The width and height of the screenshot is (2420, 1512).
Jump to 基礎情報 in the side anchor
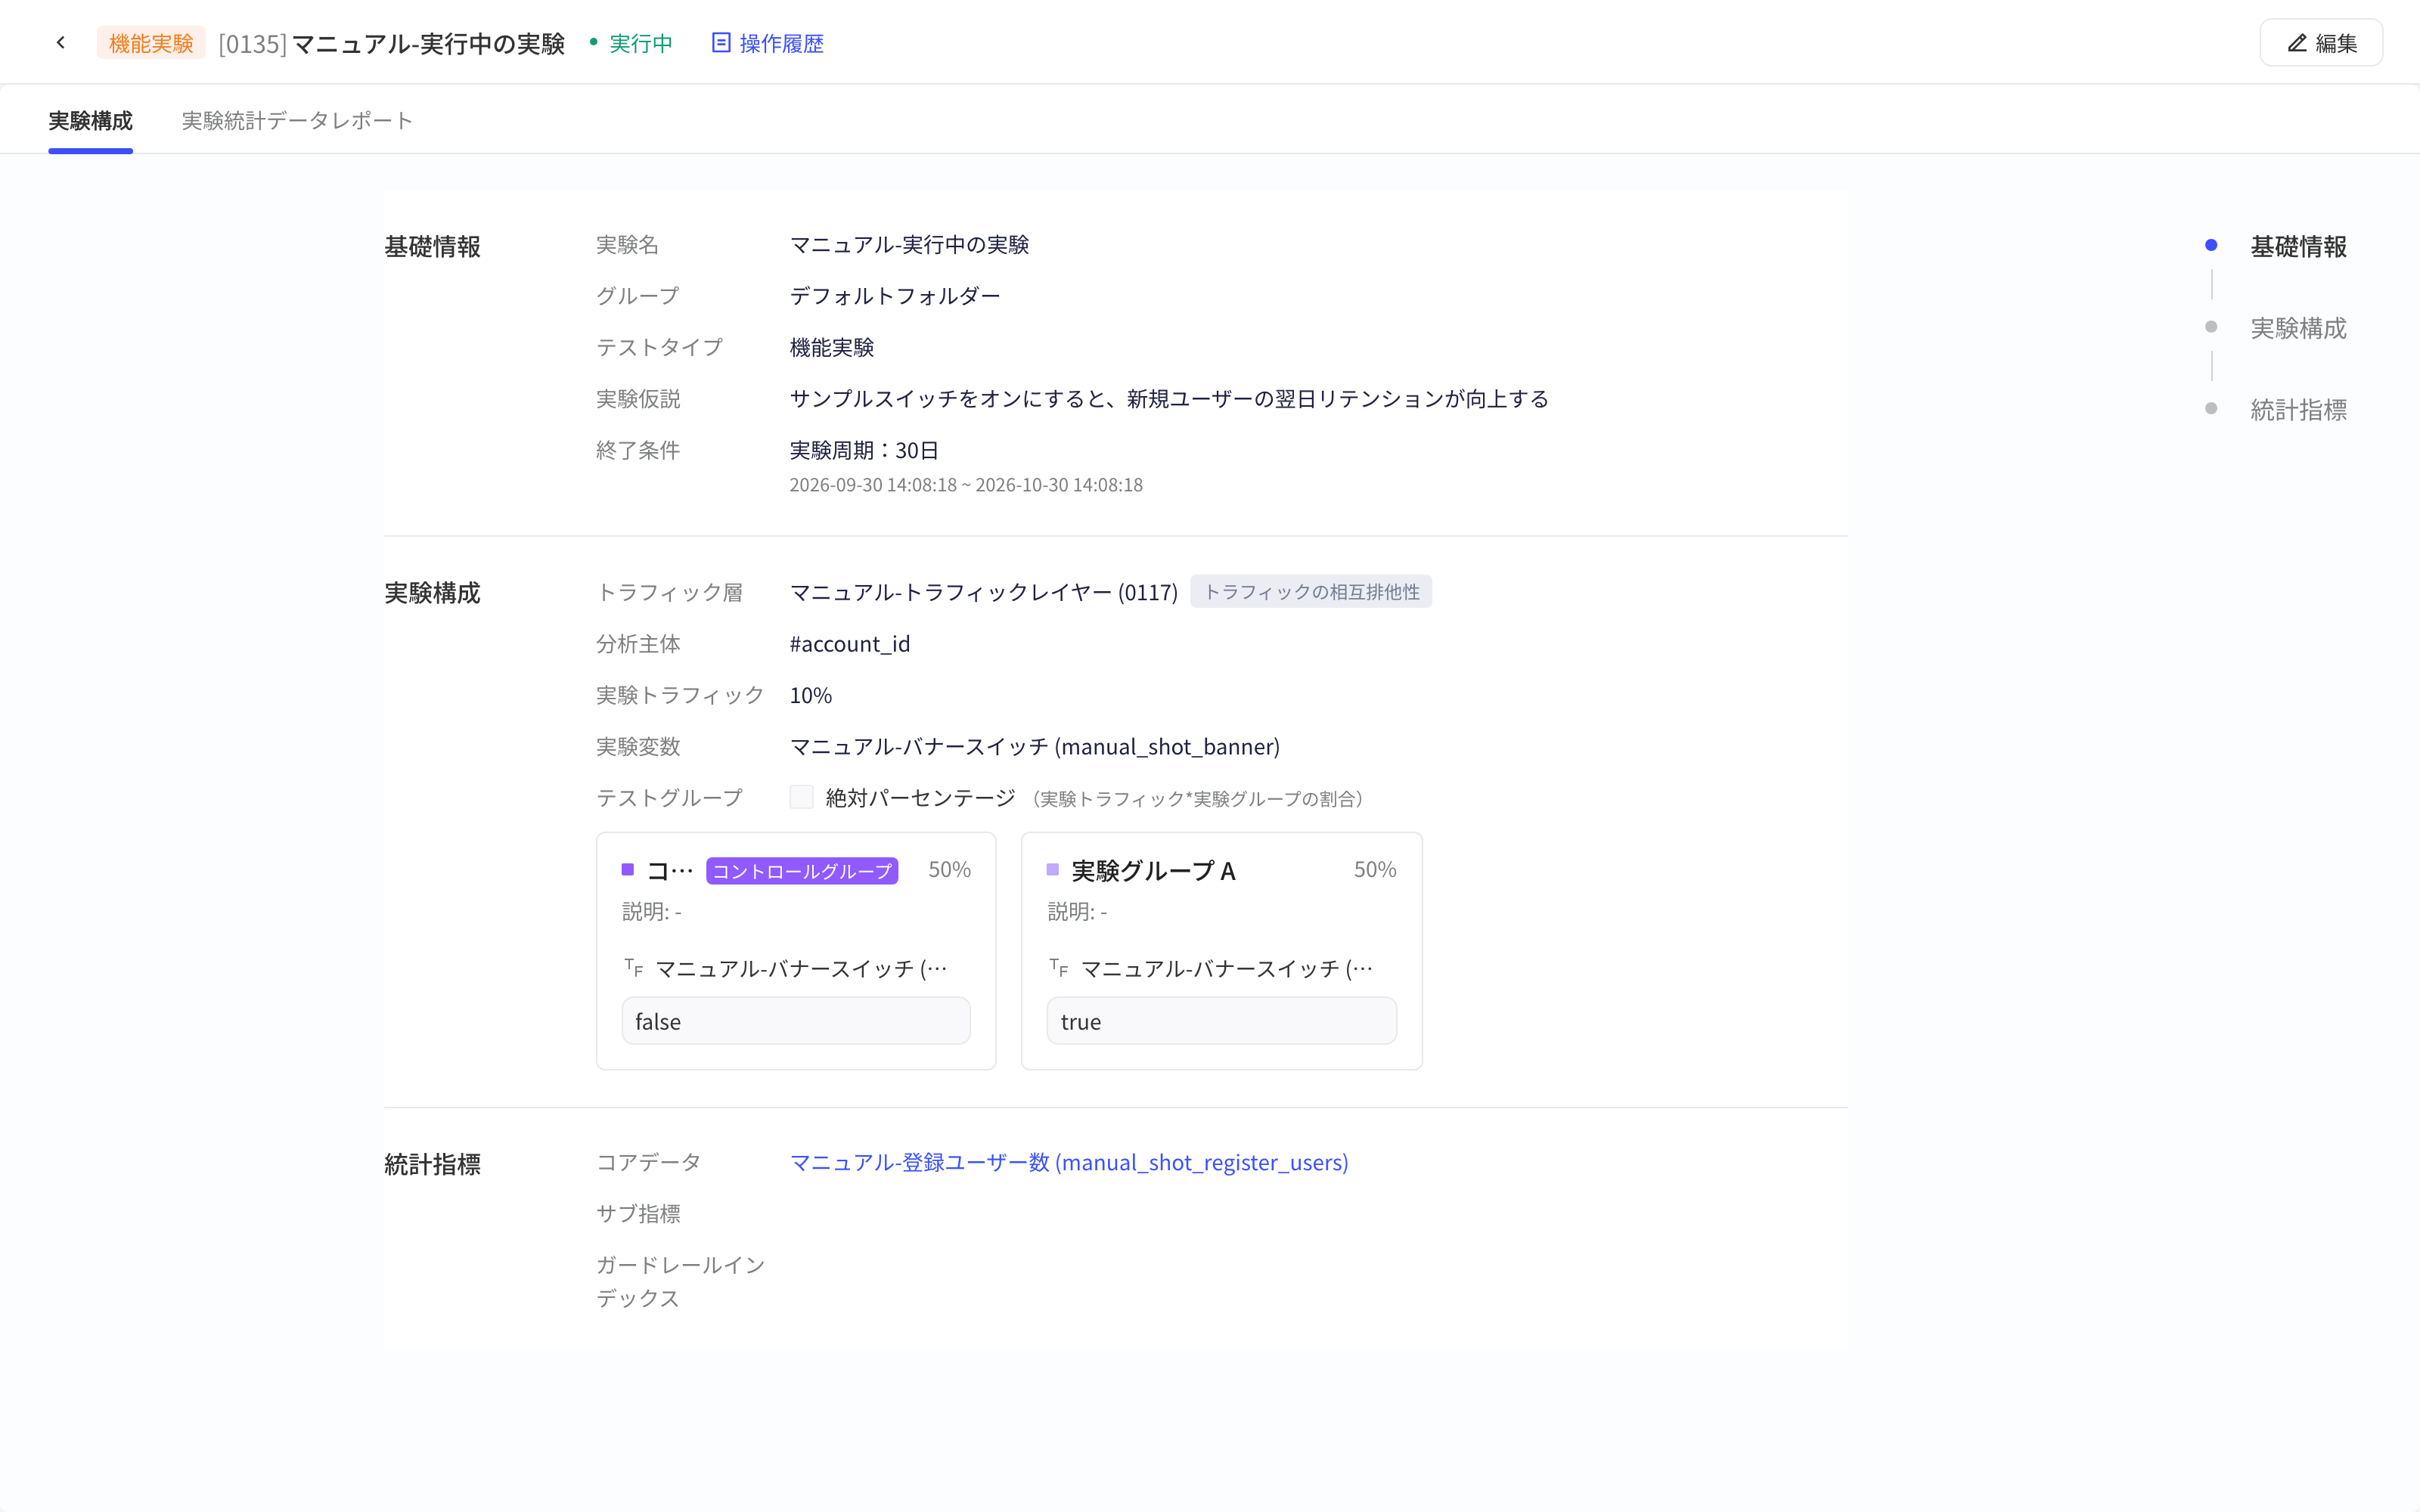tap(2298, 246)
